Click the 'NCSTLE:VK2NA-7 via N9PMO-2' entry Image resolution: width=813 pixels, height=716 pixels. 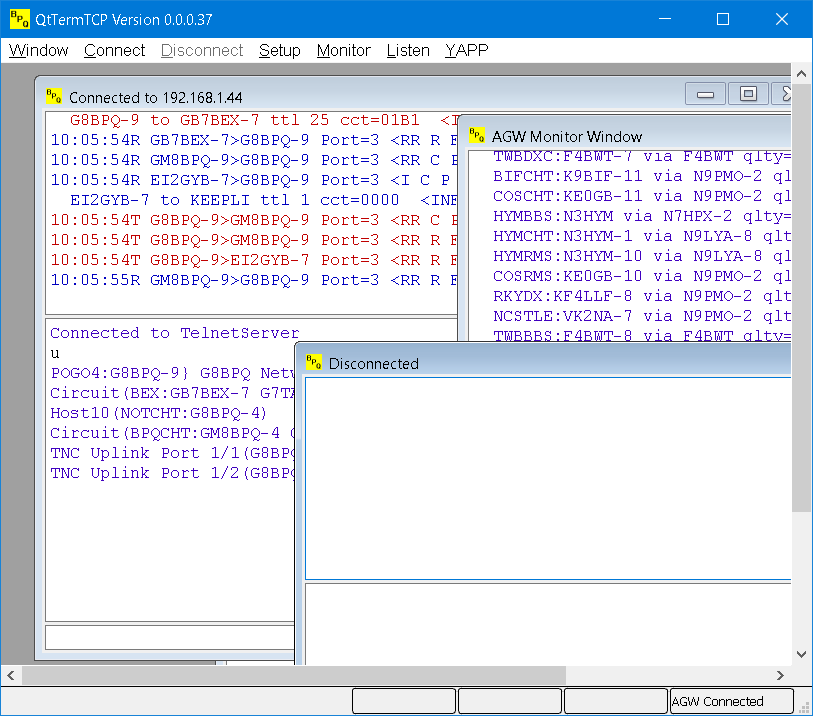[642, 316]
